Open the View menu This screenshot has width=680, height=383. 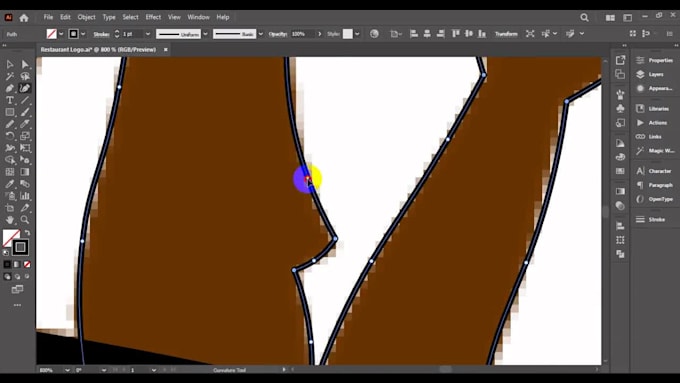[174, 17]
